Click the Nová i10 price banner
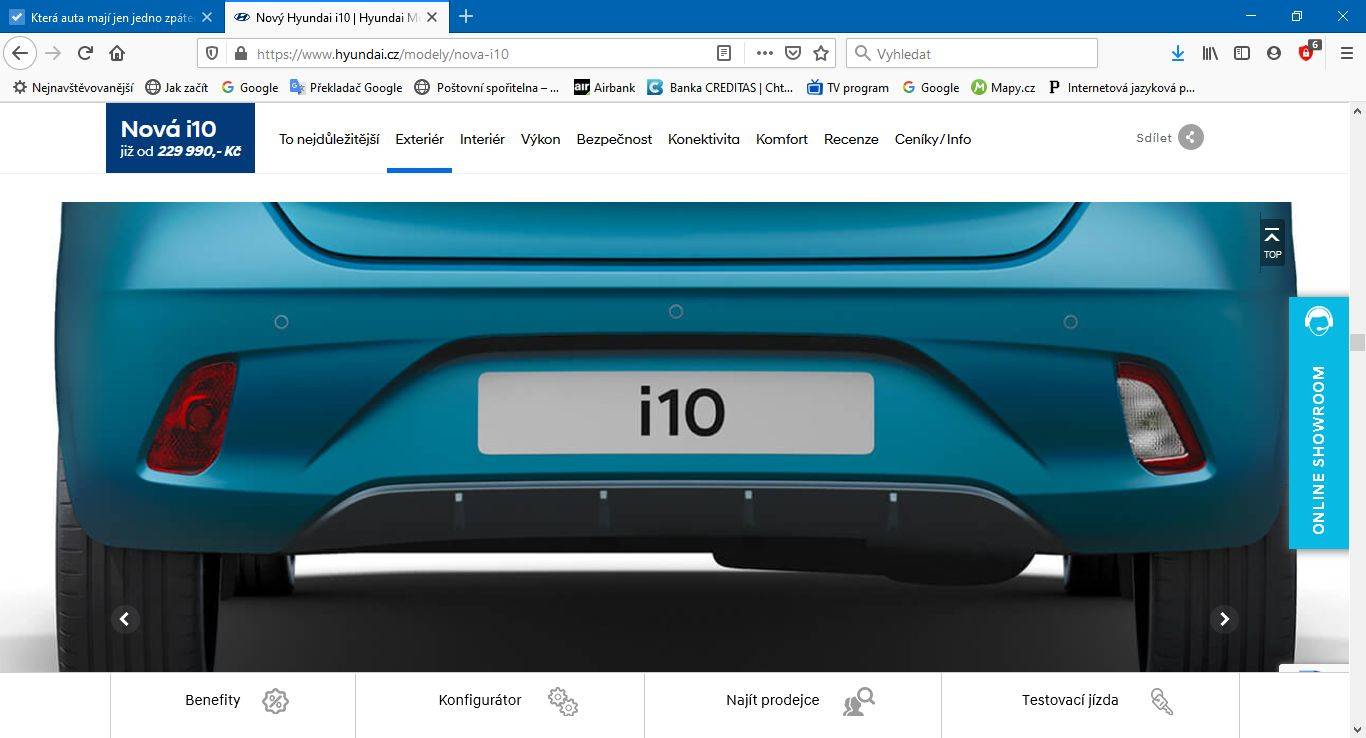This screenshot has width=1366, height=738. pyautogui.click(x=180, y=138)
